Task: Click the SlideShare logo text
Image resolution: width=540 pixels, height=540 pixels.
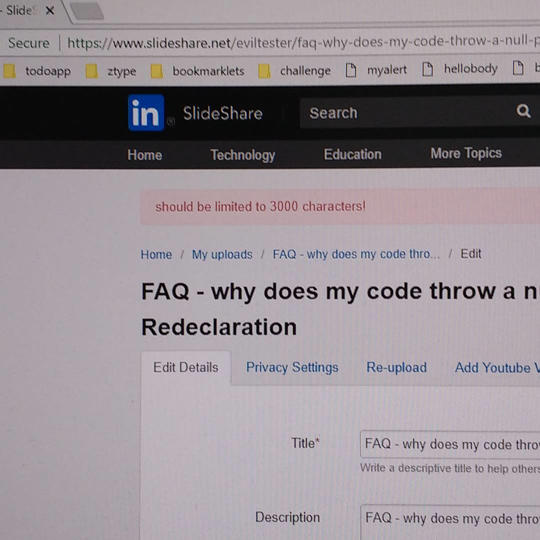Action: pos(222,113)
